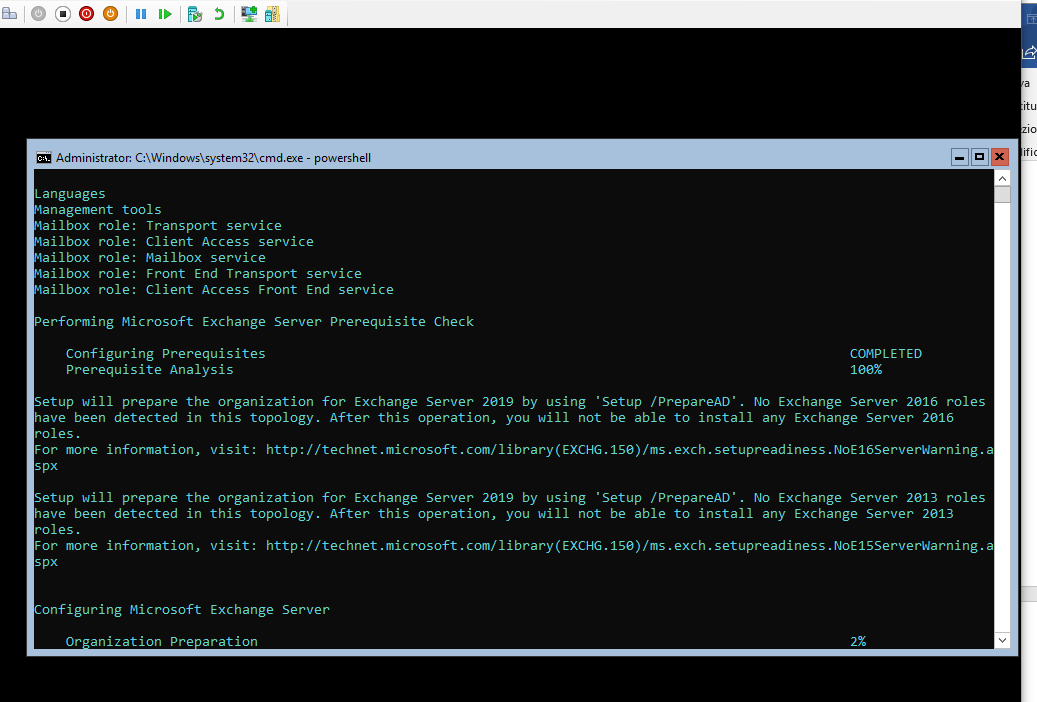Click the 'Management tools' line
Screen dimensions: 1037x702
98,210
